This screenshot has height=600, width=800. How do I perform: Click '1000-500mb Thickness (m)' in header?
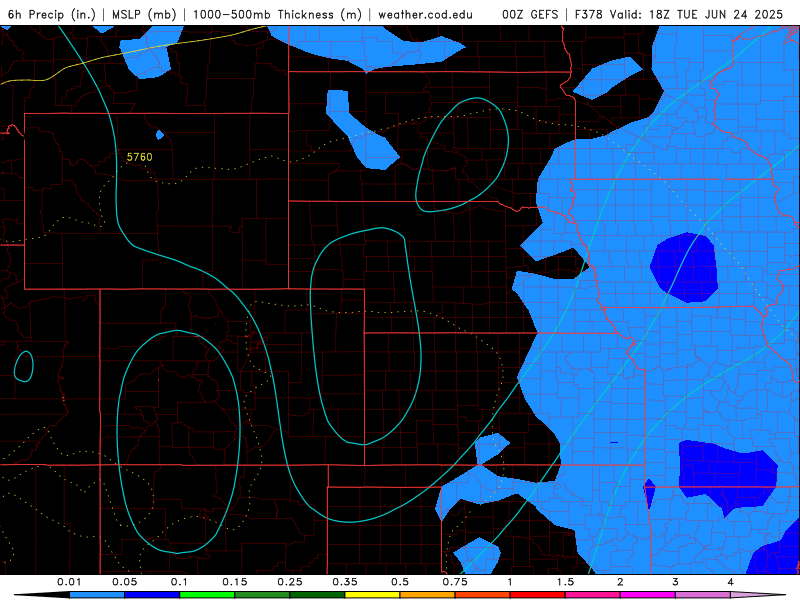[x=277, y=14]
